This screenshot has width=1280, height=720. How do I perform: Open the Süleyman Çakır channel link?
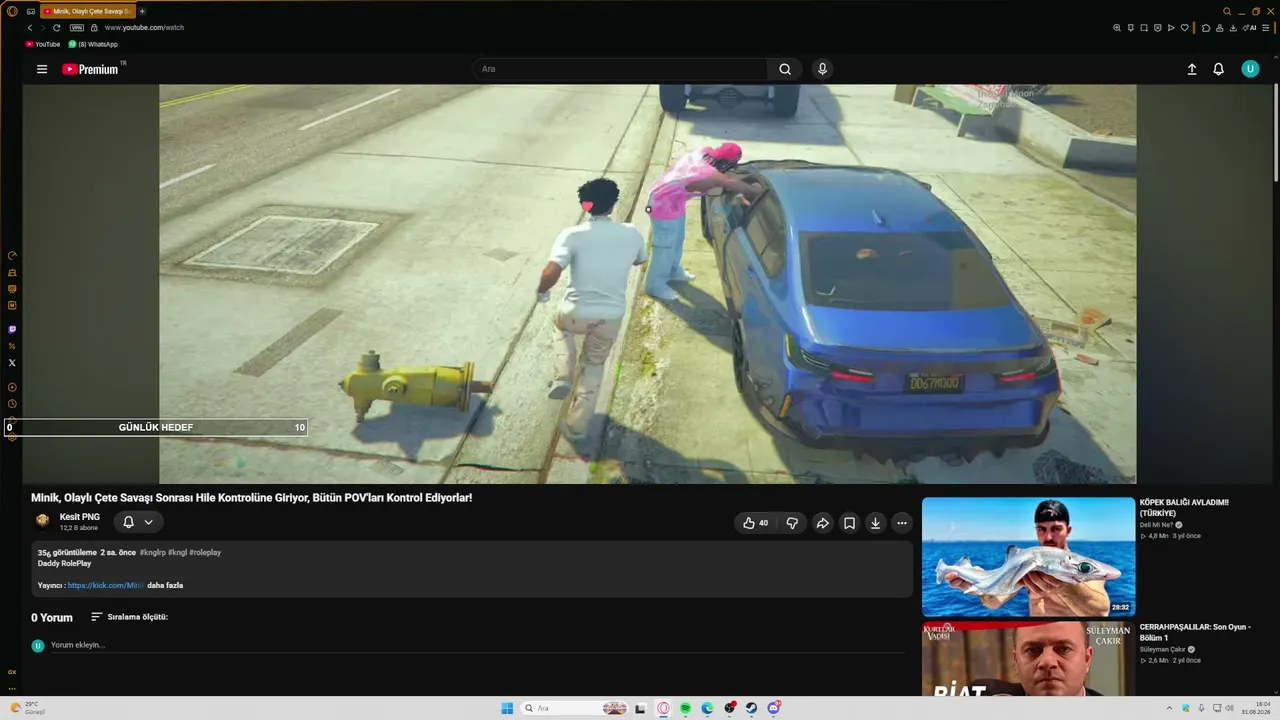(1163, 649)
